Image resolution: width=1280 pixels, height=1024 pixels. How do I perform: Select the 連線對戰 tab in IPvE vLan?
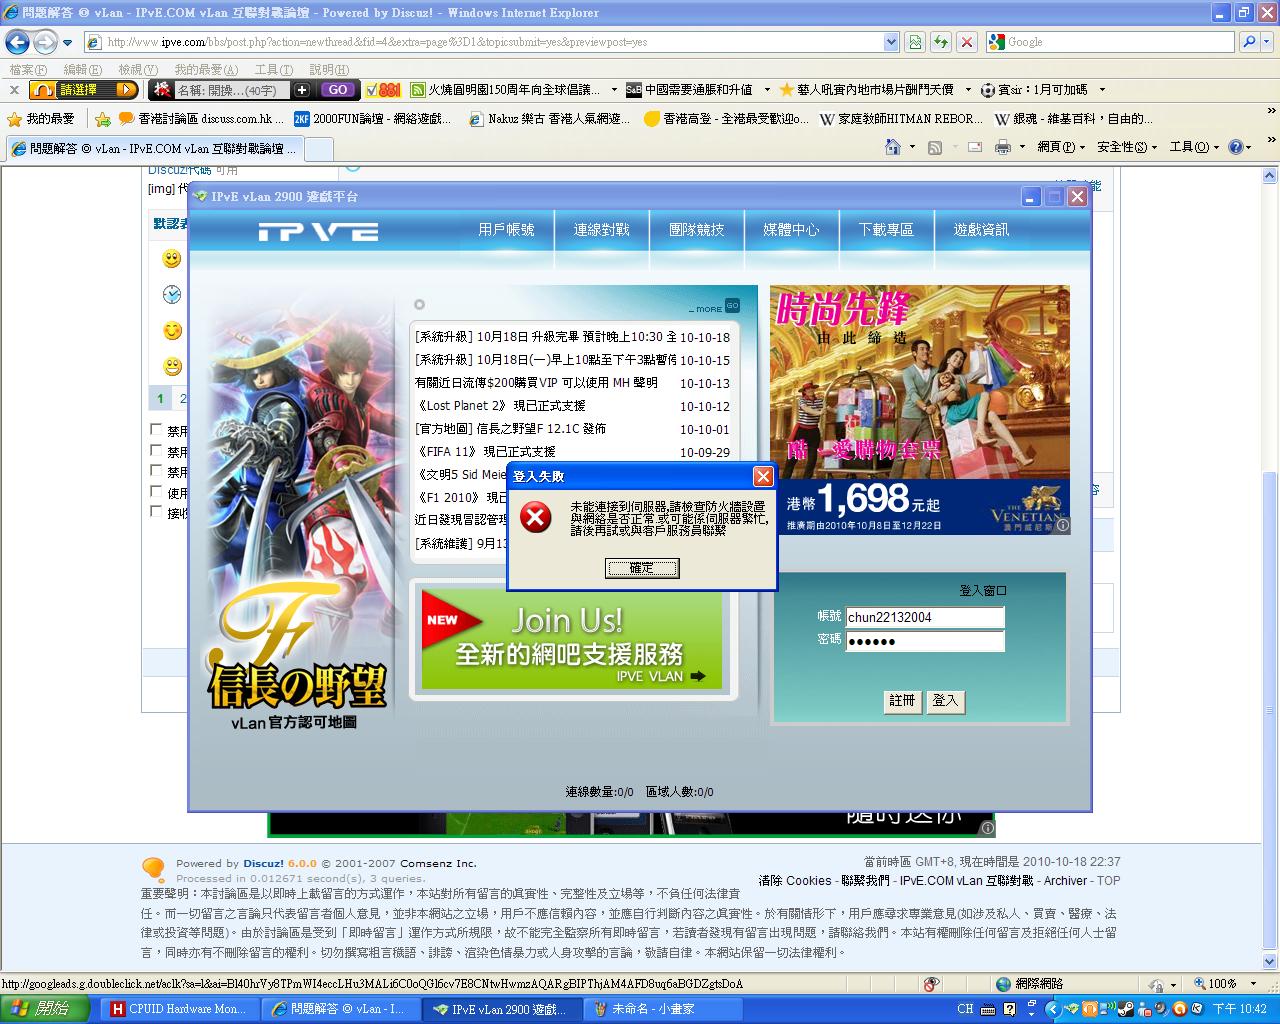(601, 230)
